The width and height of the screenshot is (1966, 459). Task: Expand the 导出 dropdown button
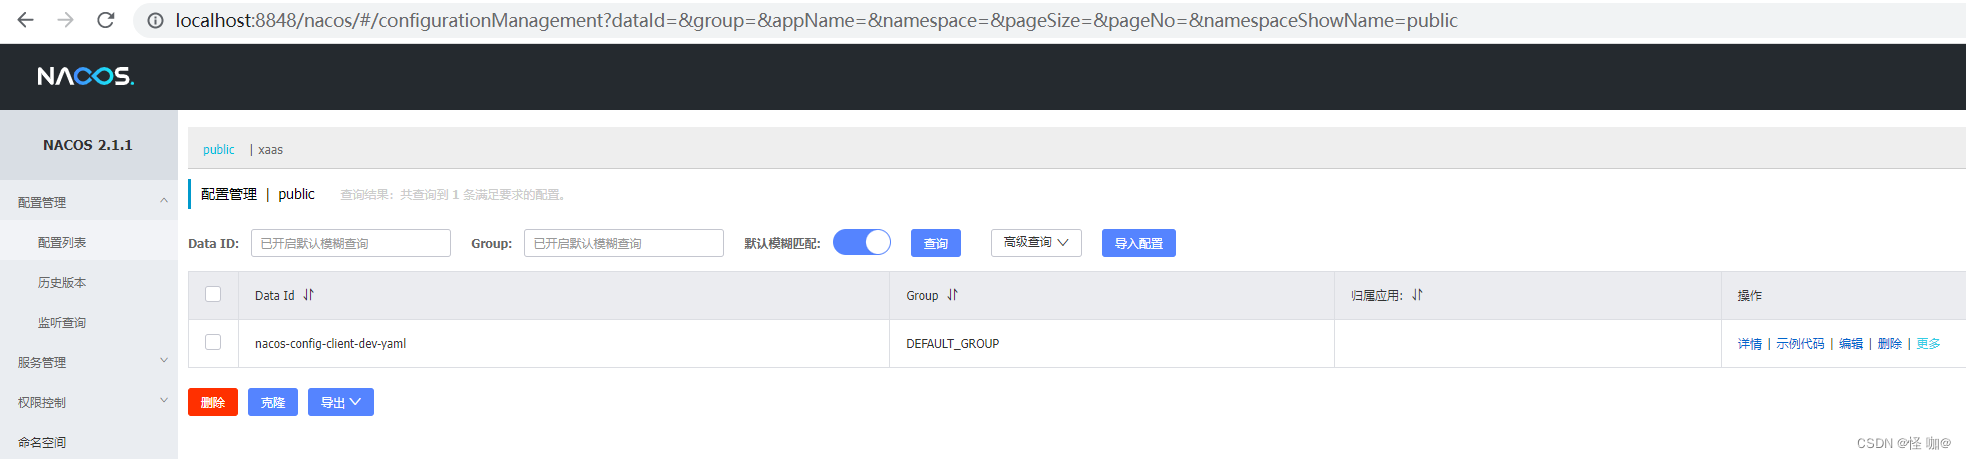coord(340,402)
